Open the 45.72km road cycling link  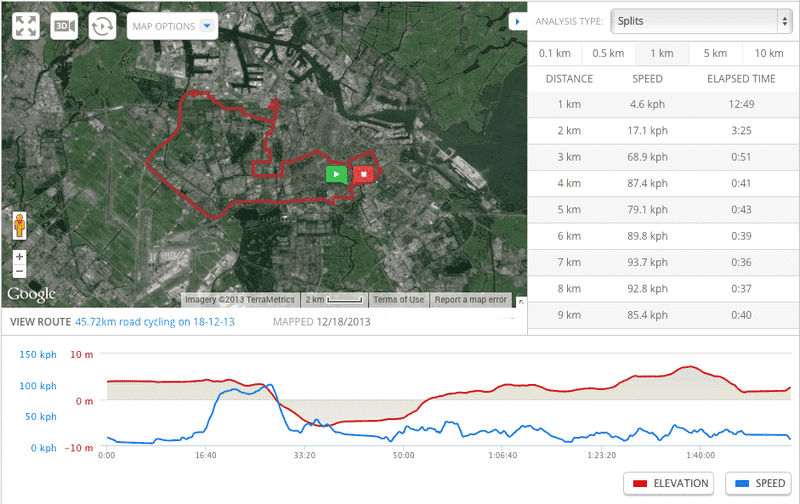[x=154, y=322]
